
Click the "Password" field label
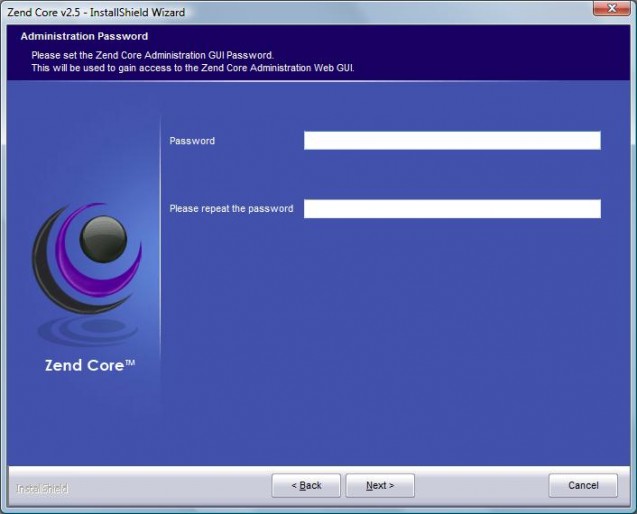192,141
